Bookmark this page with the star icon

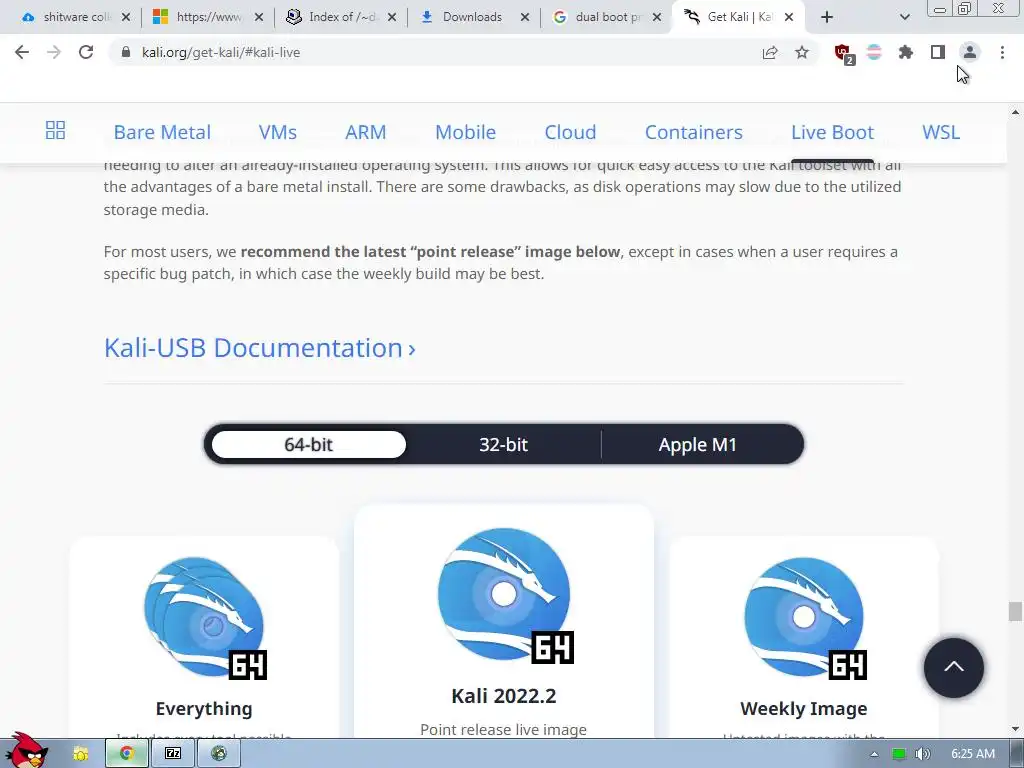802,52
